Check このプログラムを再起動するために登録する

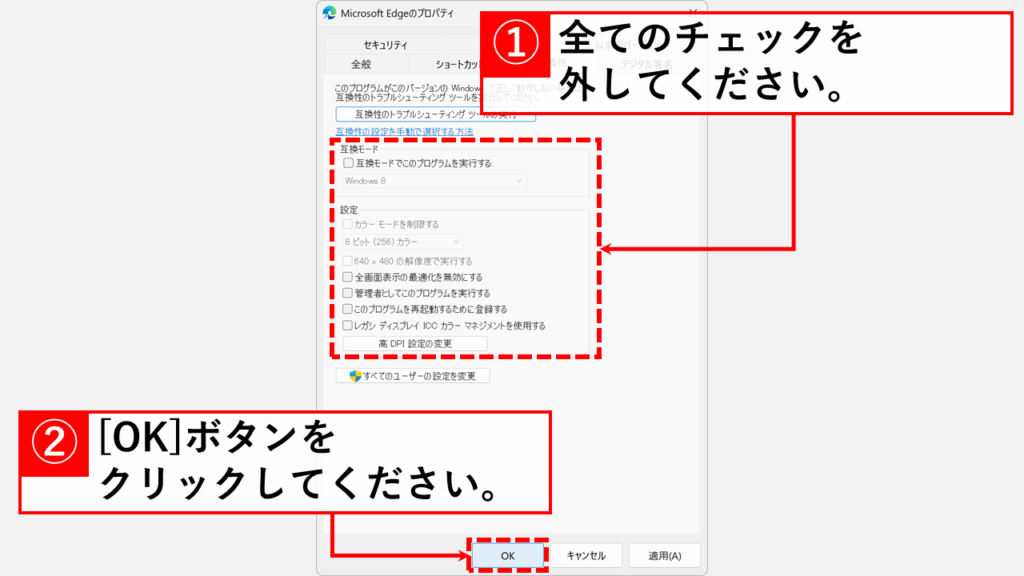coord(348,309)
